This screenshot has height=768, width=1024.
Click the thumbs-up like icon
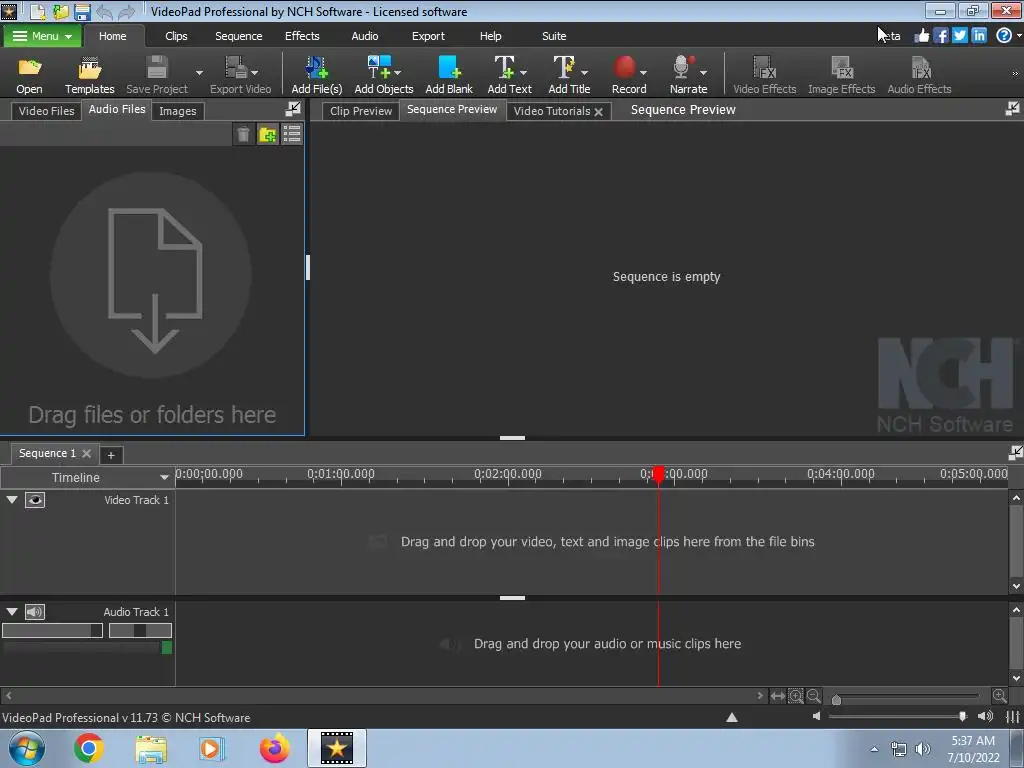(x=921, y=35)
